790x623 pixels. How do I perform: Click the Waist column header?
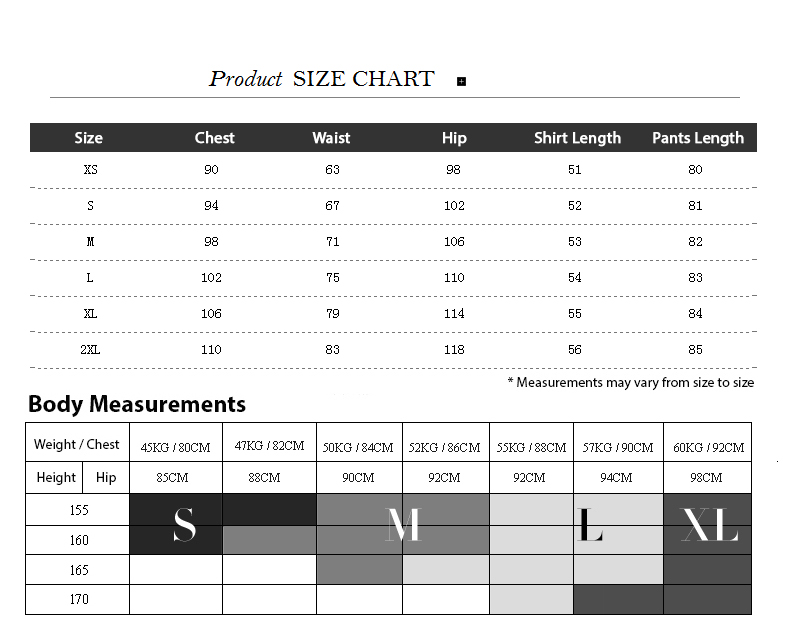pos(331,138)
